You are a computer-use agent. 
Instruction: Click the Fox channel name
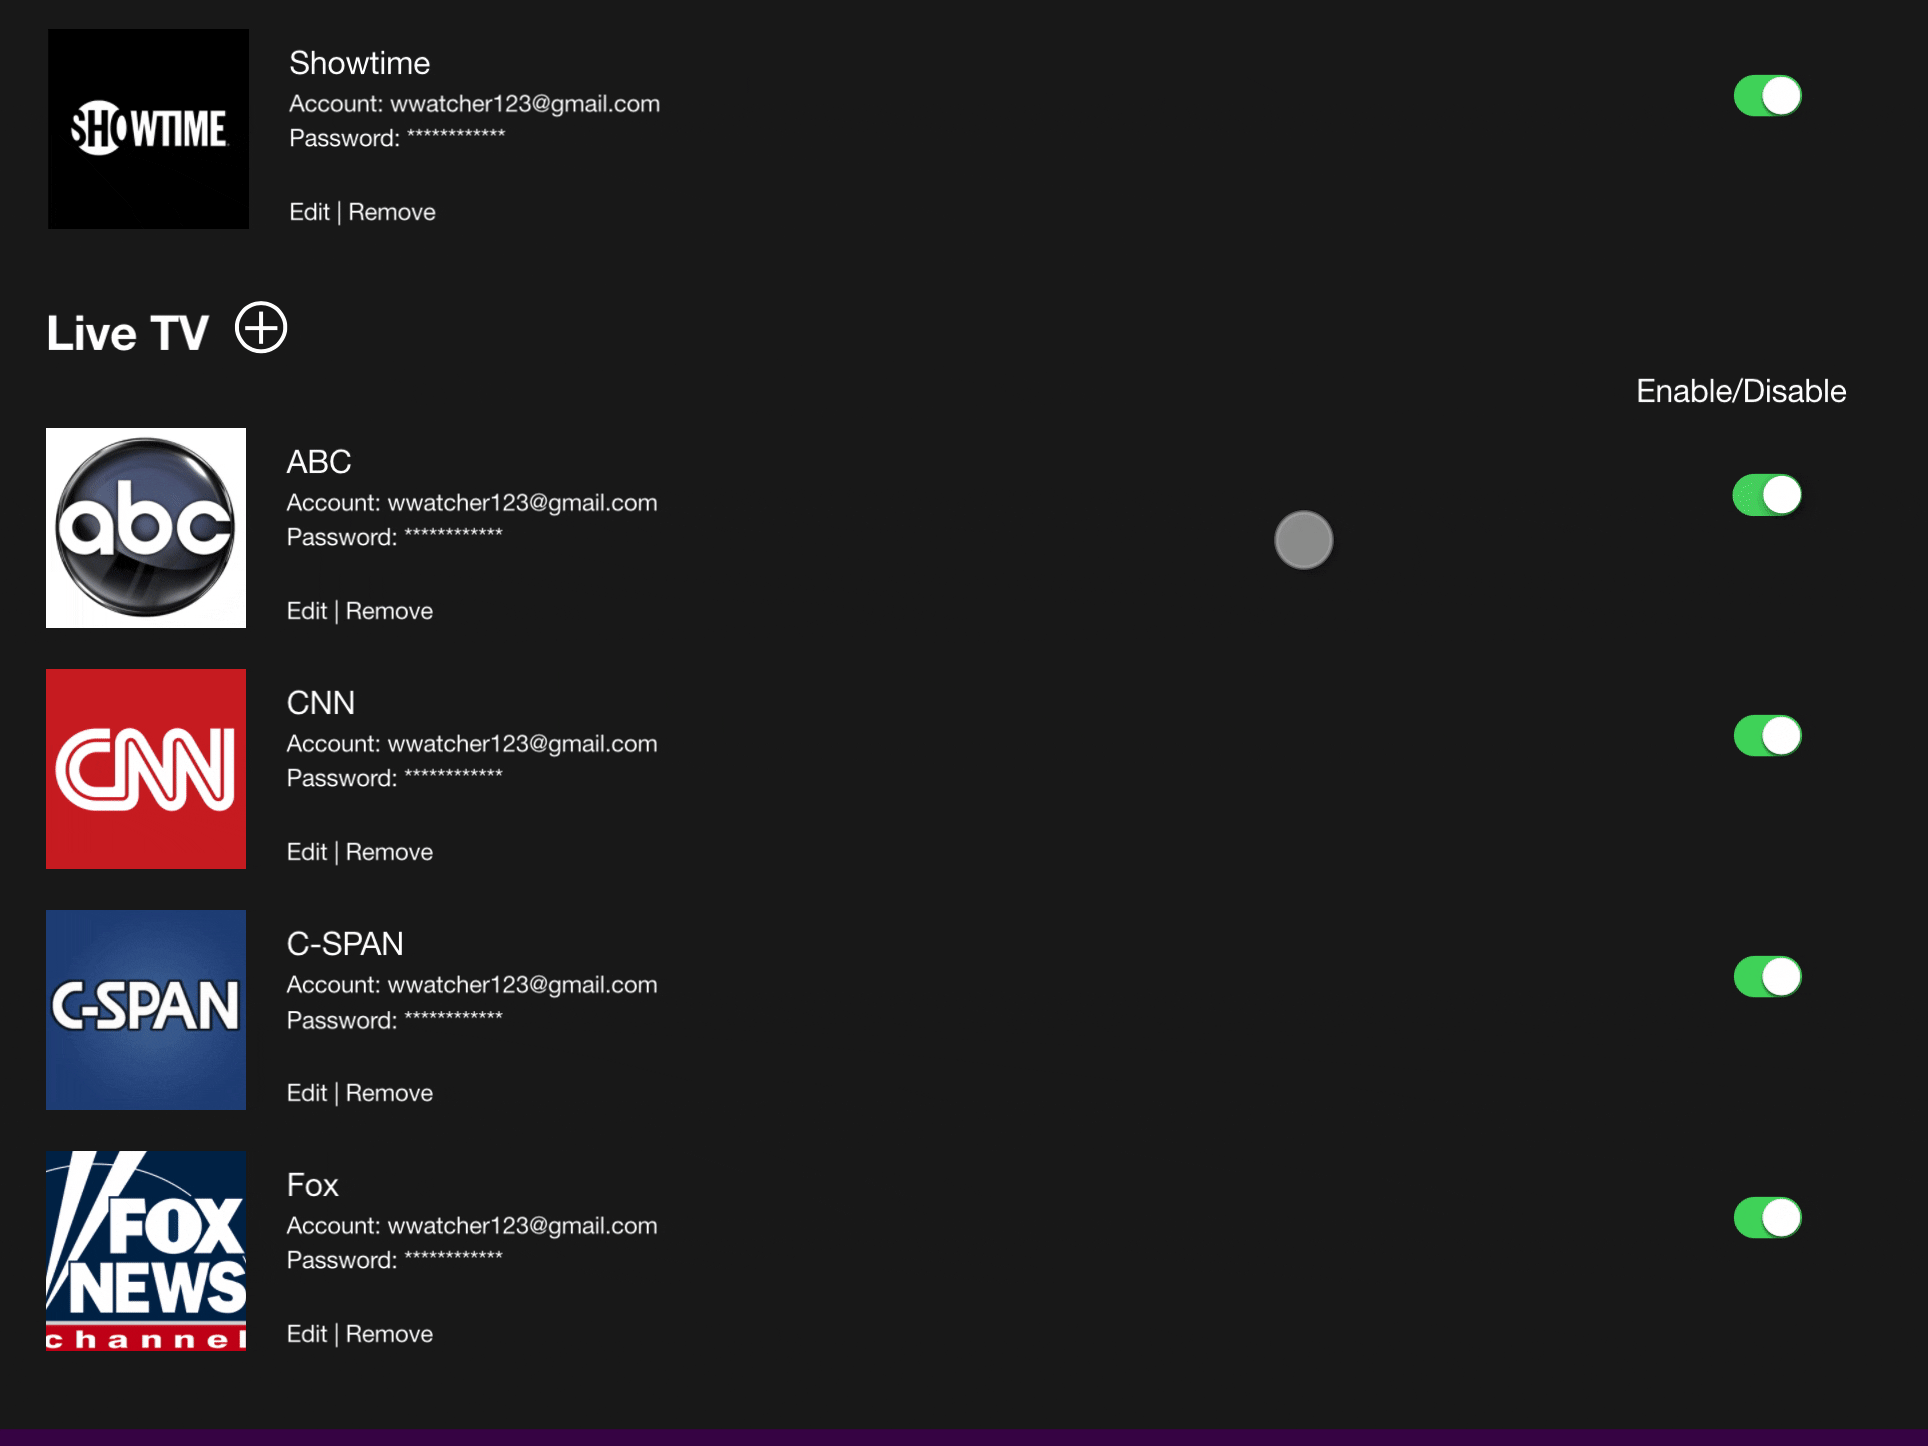pos(313,1185)
